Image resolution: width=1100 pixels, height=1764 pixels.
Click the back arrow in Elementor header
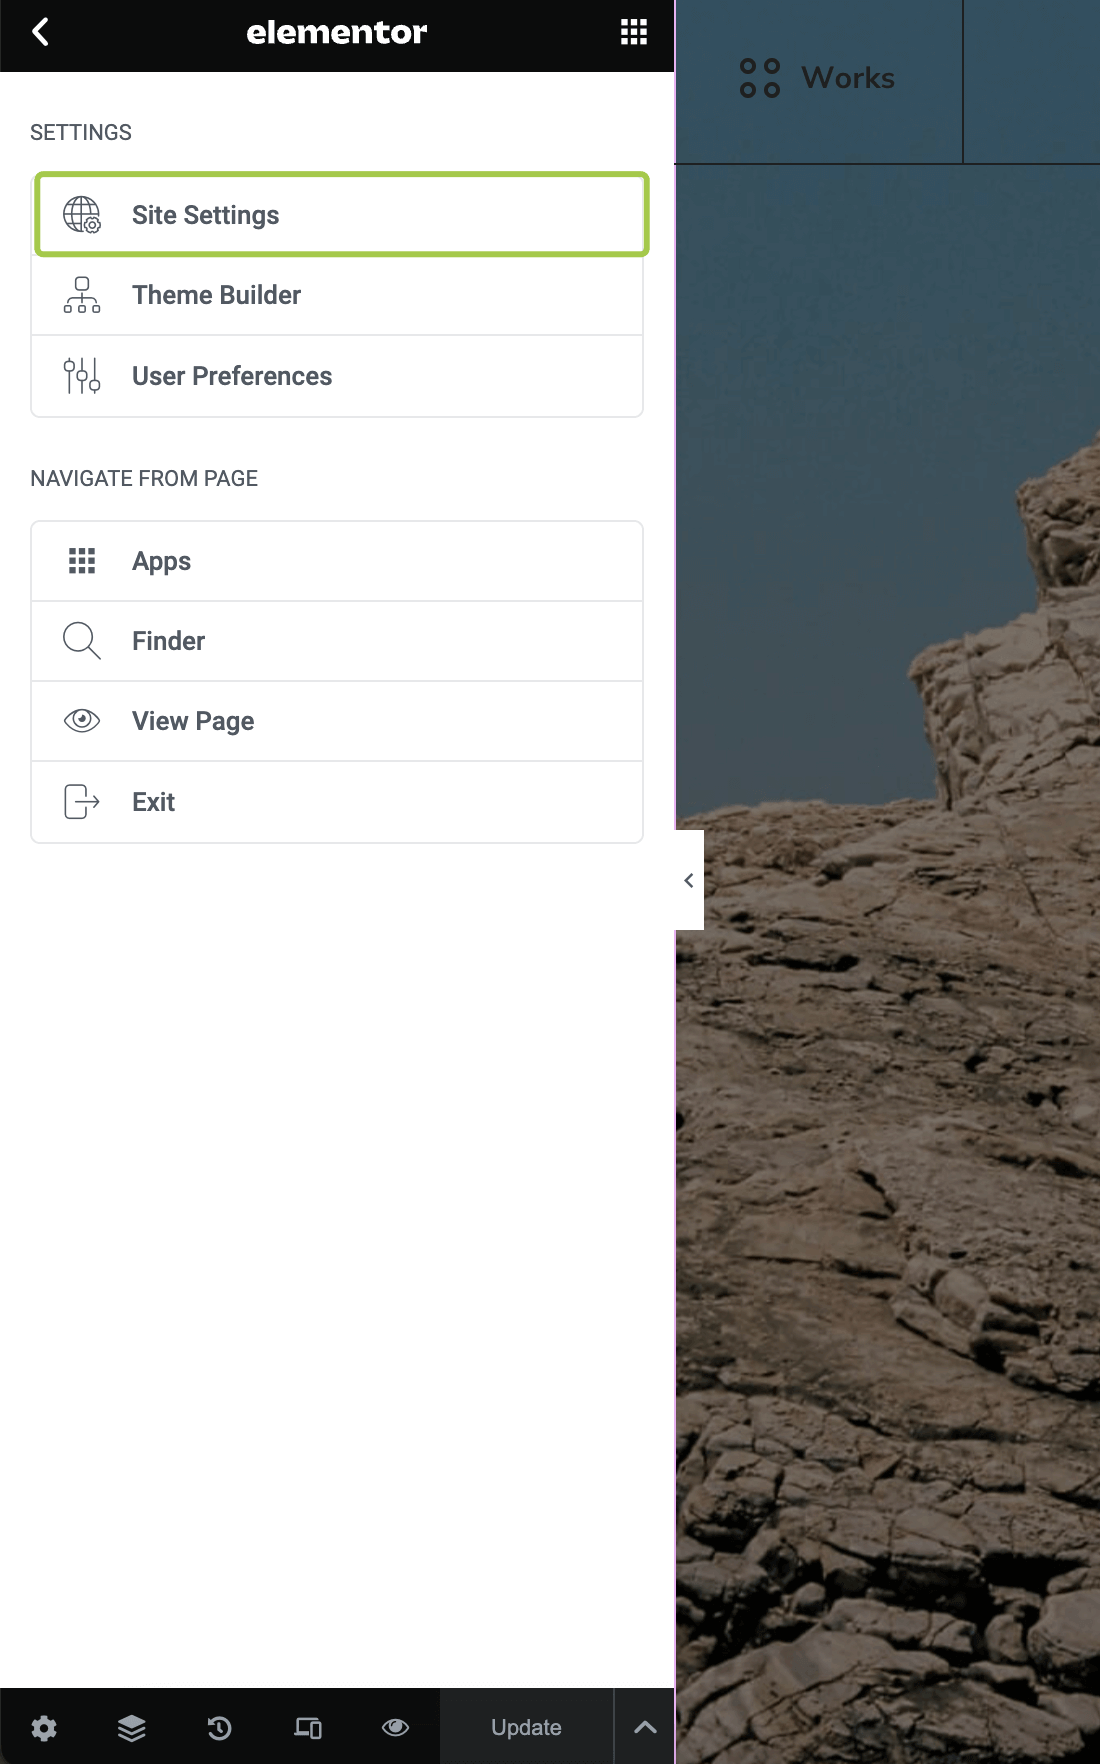click(41, 32)
